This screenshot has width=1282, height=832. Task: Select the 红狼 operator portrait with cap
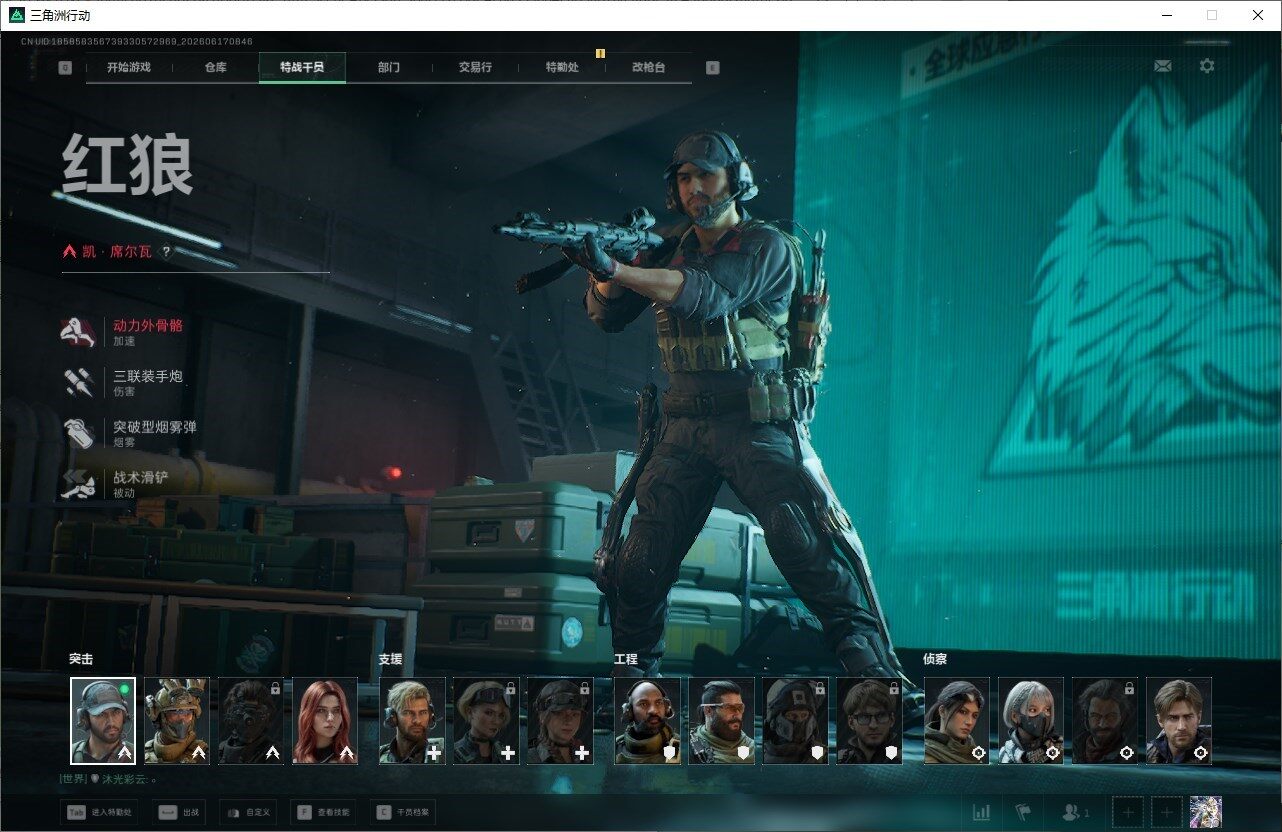point(103,721)
